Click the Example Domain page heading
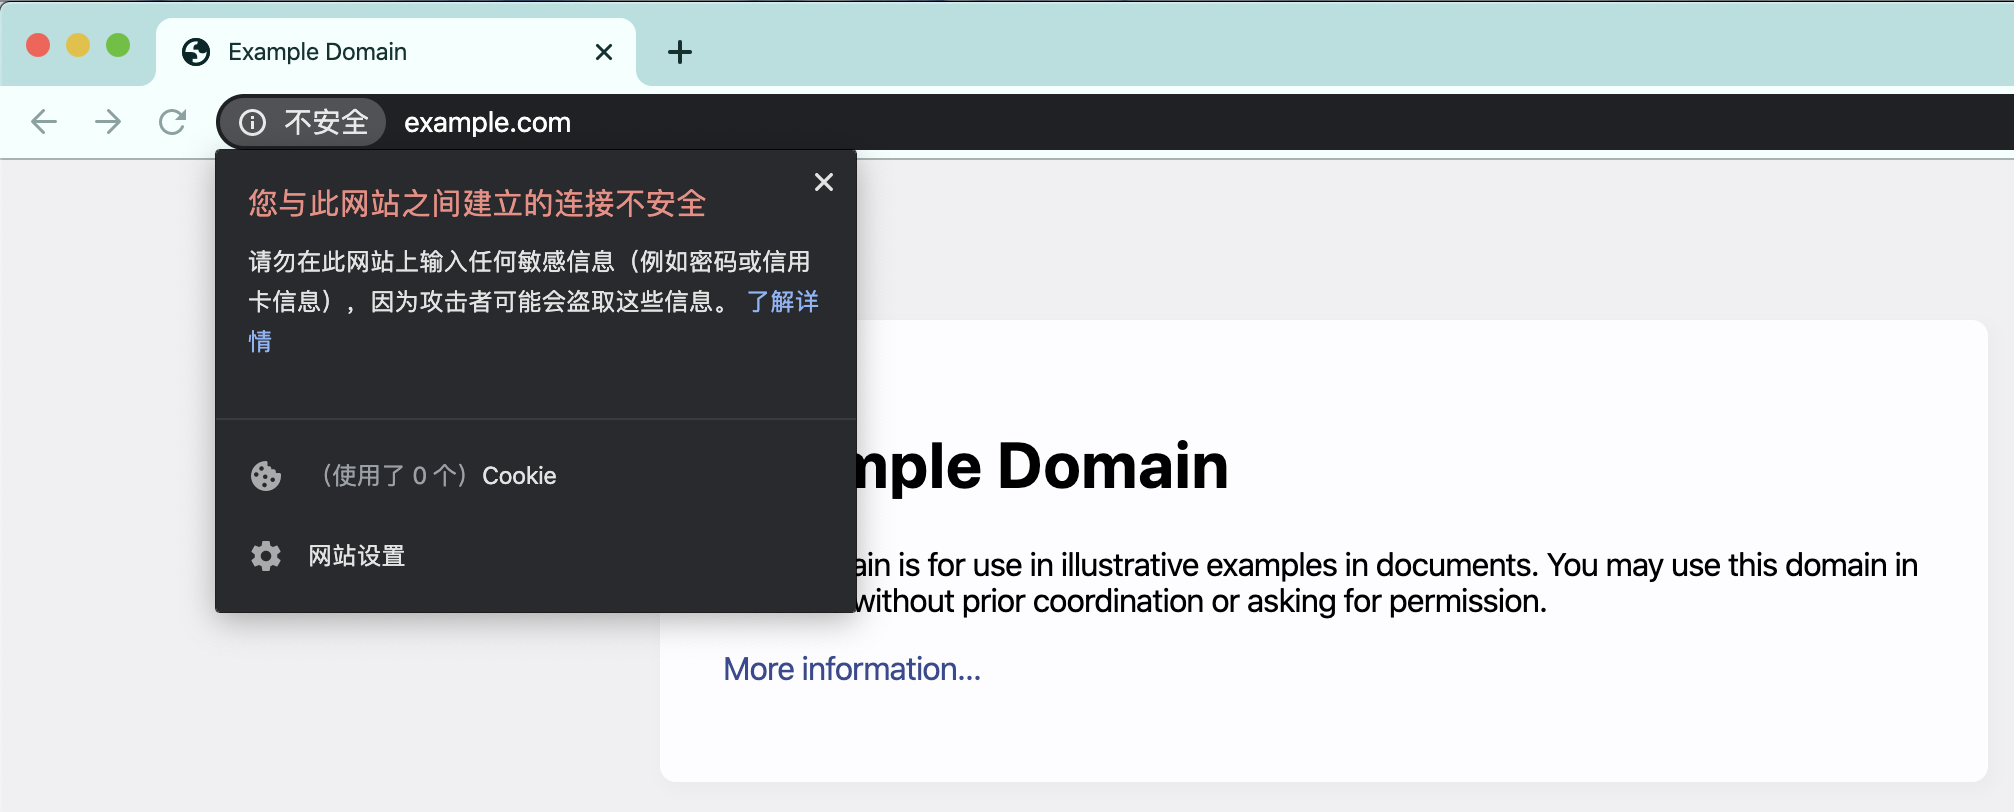 (1042, 466)
